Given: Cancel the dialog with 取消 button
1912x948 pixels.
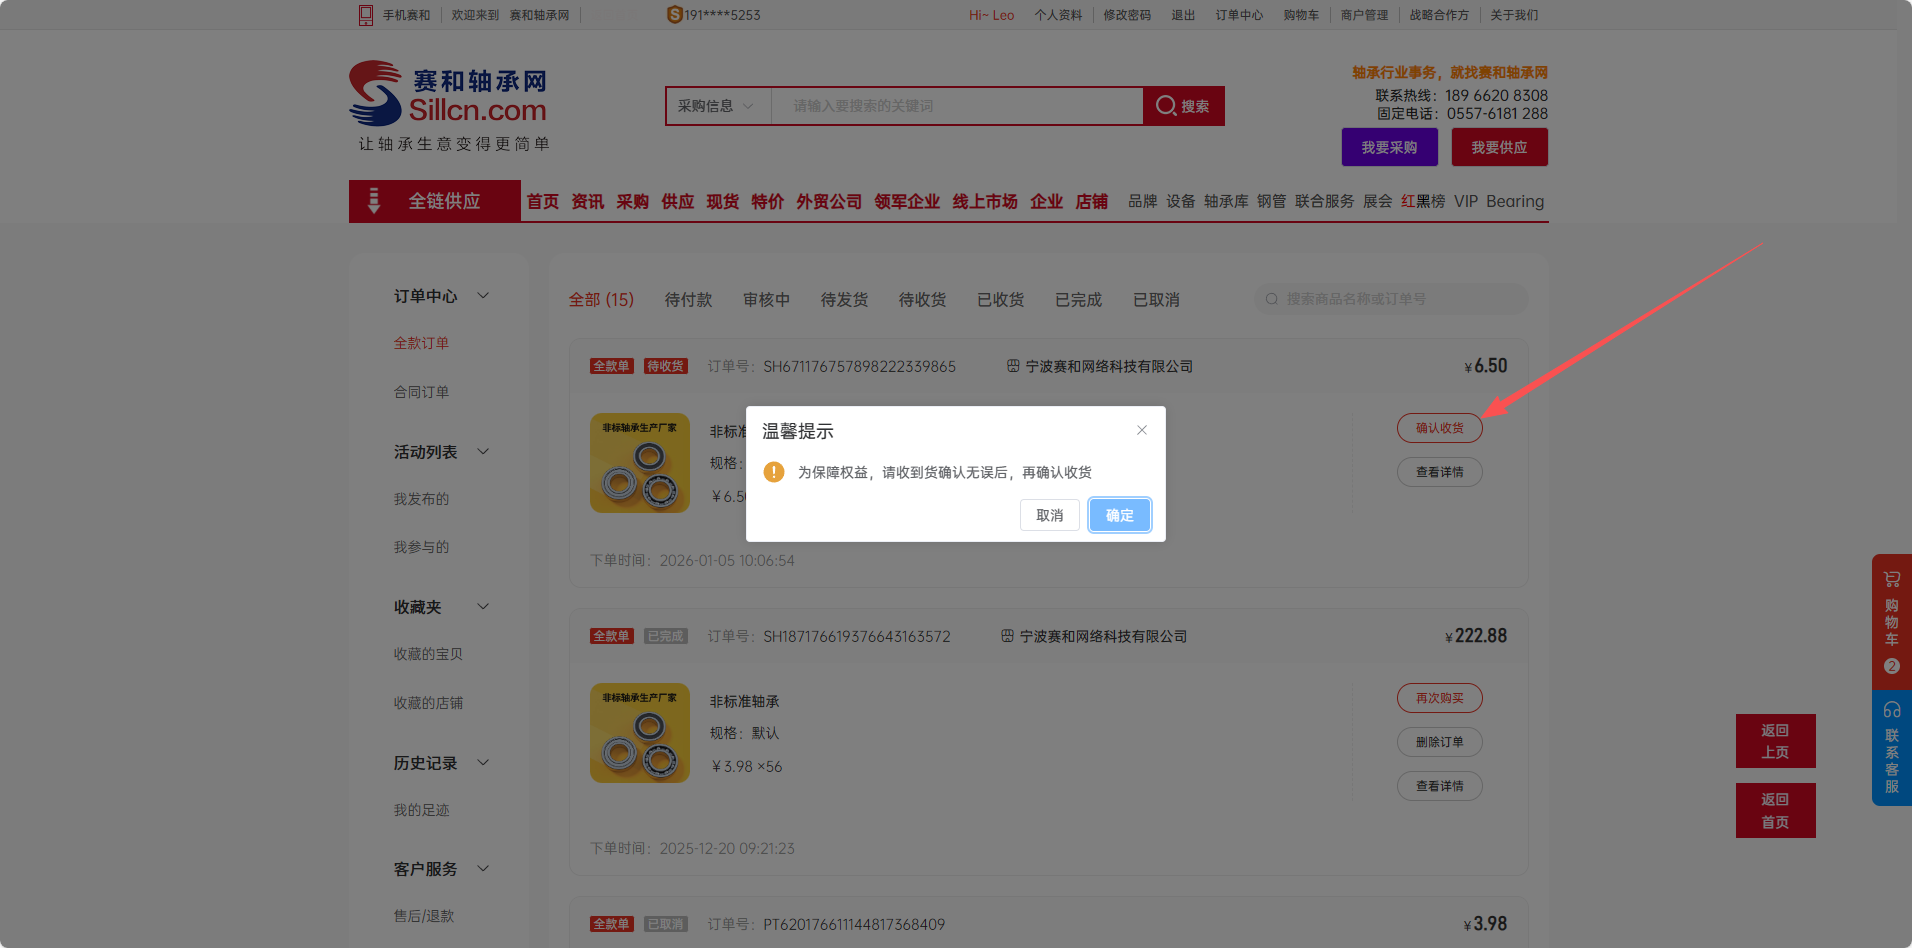Looking at the screenshot, I should coord(1049,515).
